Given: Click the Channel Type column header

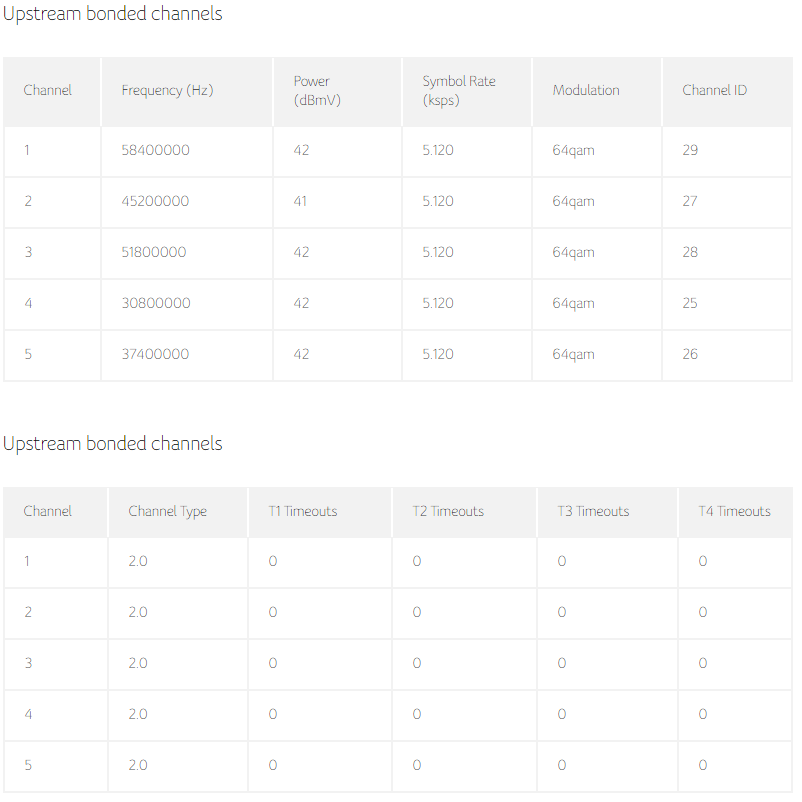Looking at the screenshot, I should (x=167, y=511).
